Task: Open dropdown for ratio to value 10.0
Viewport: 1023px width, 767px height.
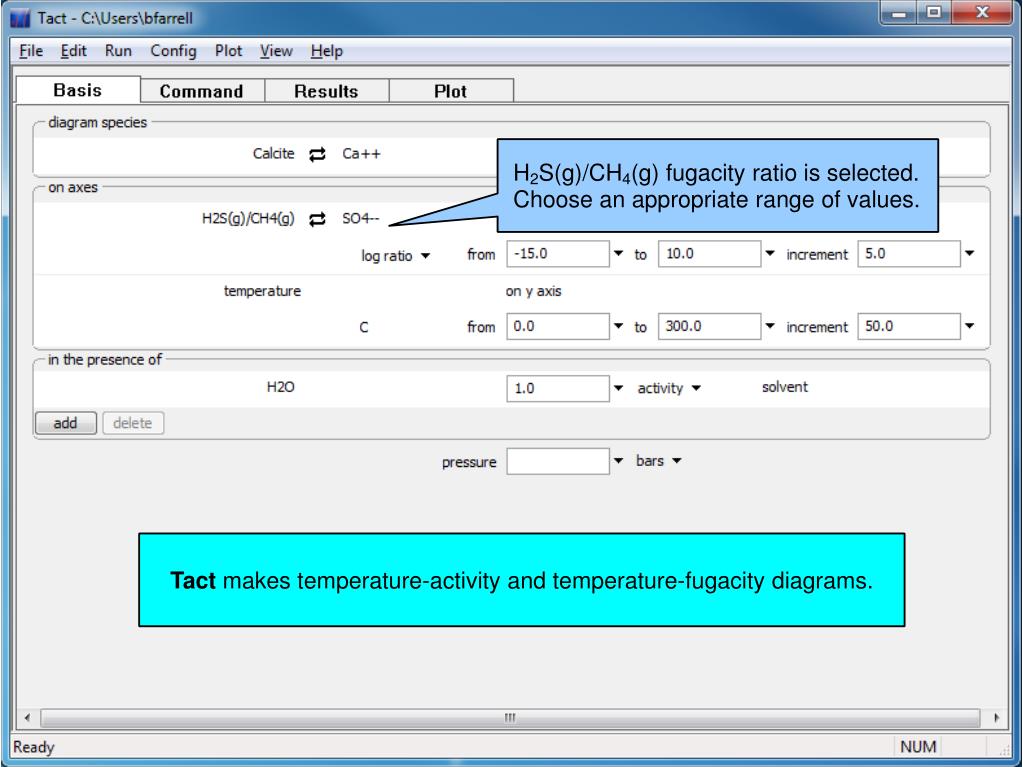Action: pos(770,254)
